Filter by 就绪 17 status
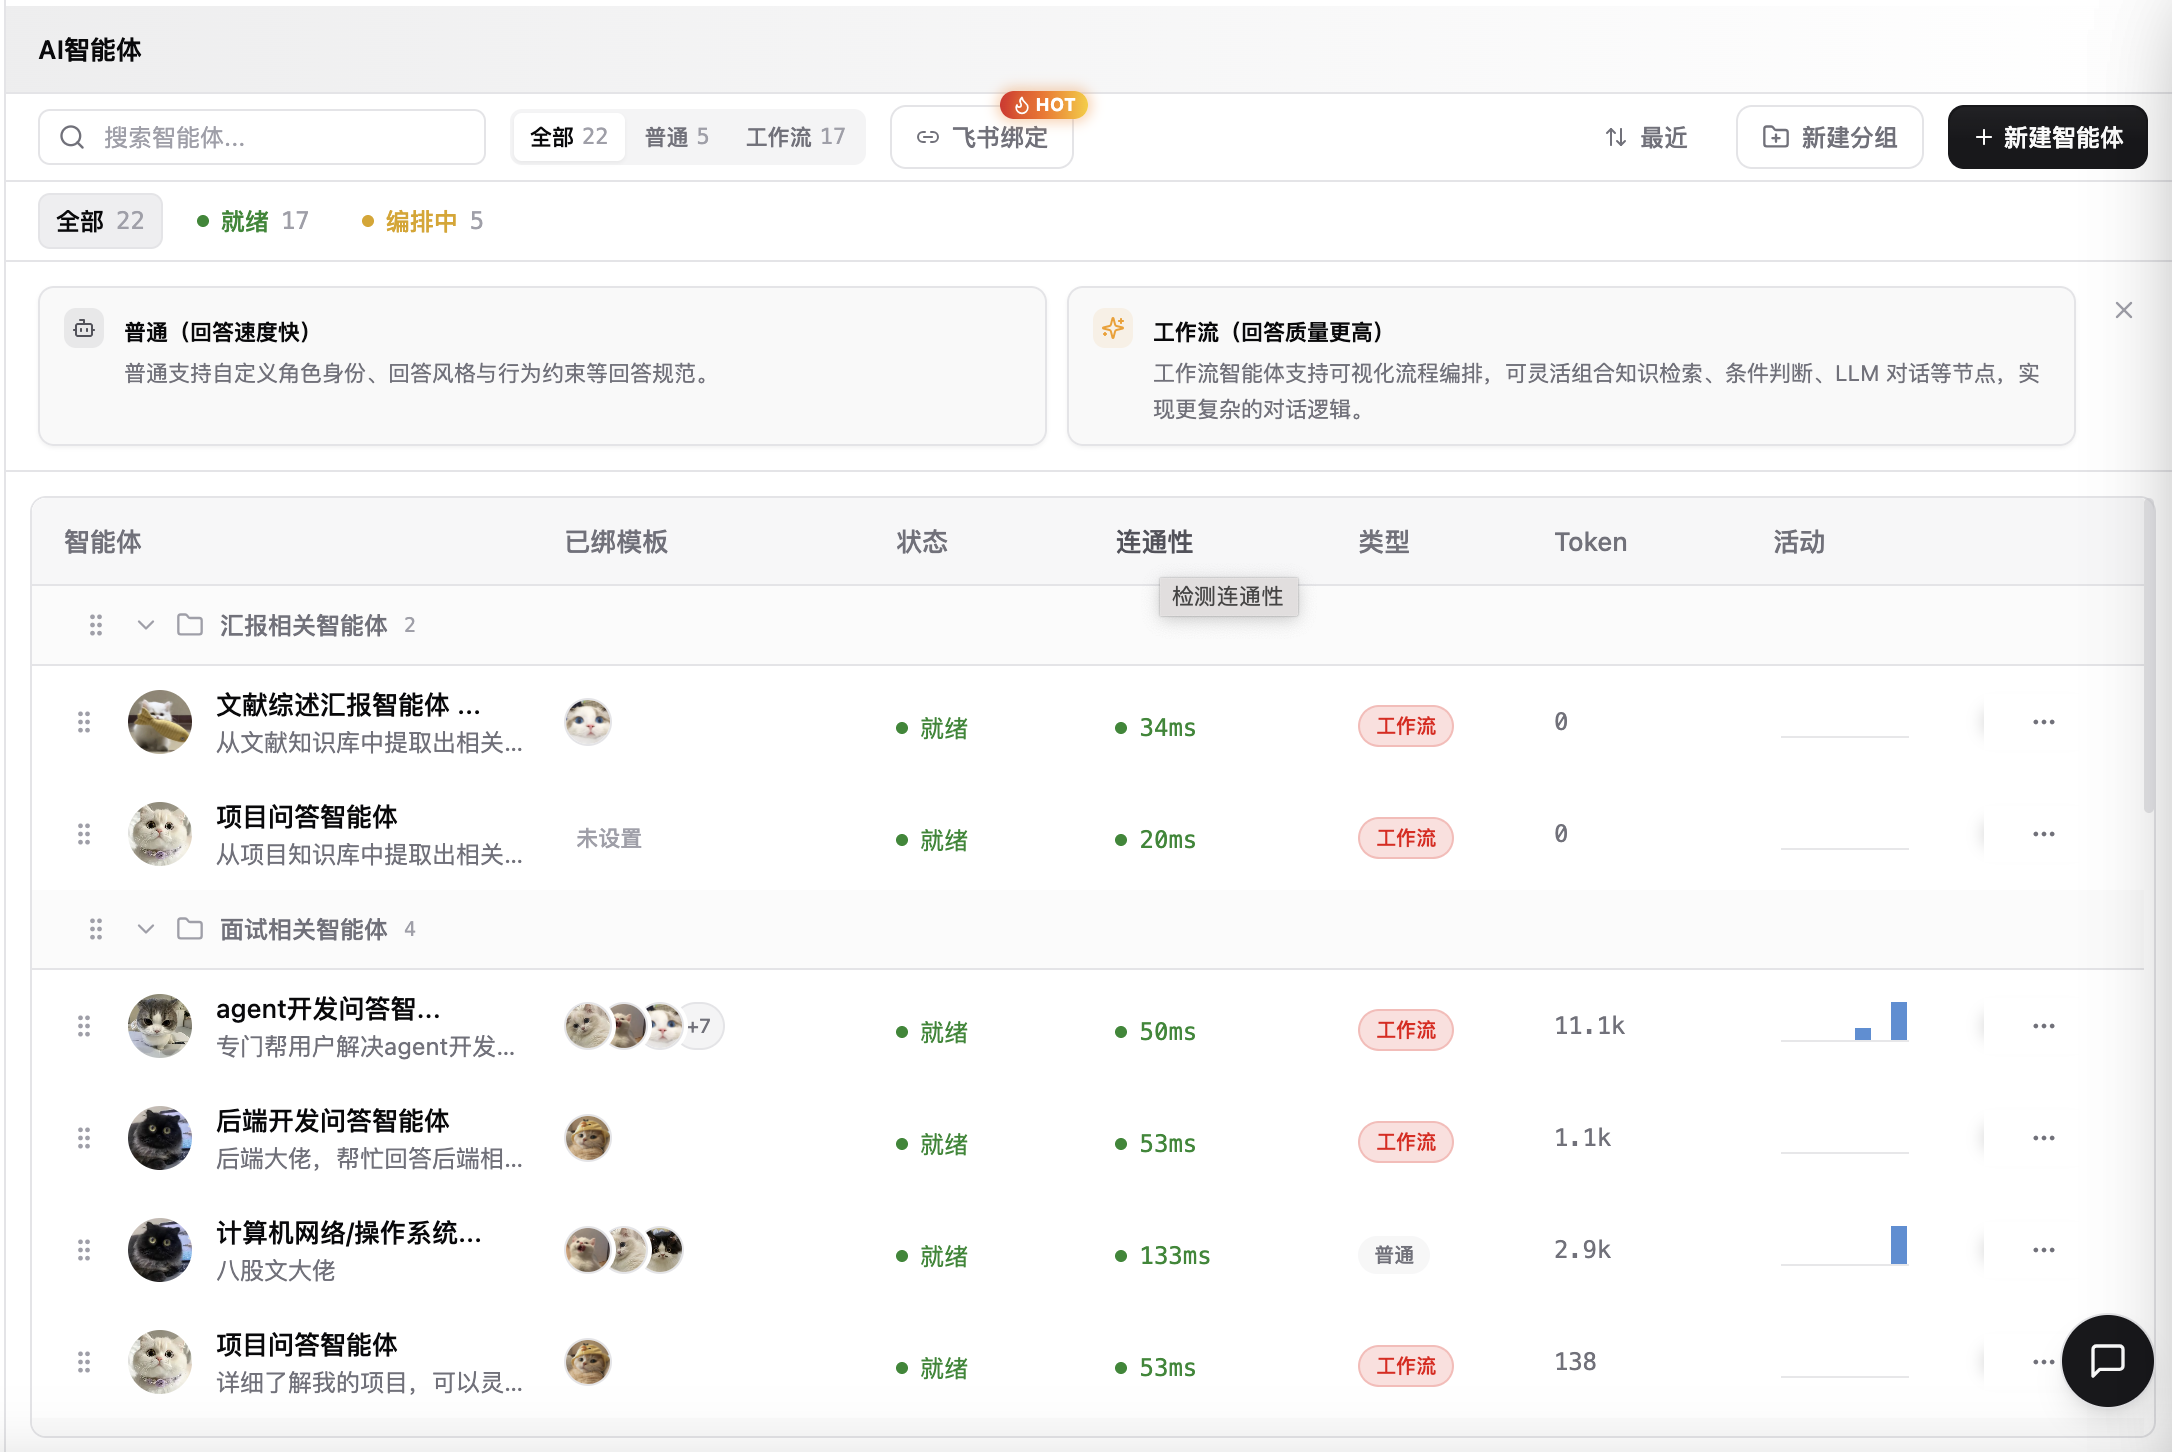 tap(253, 221)
